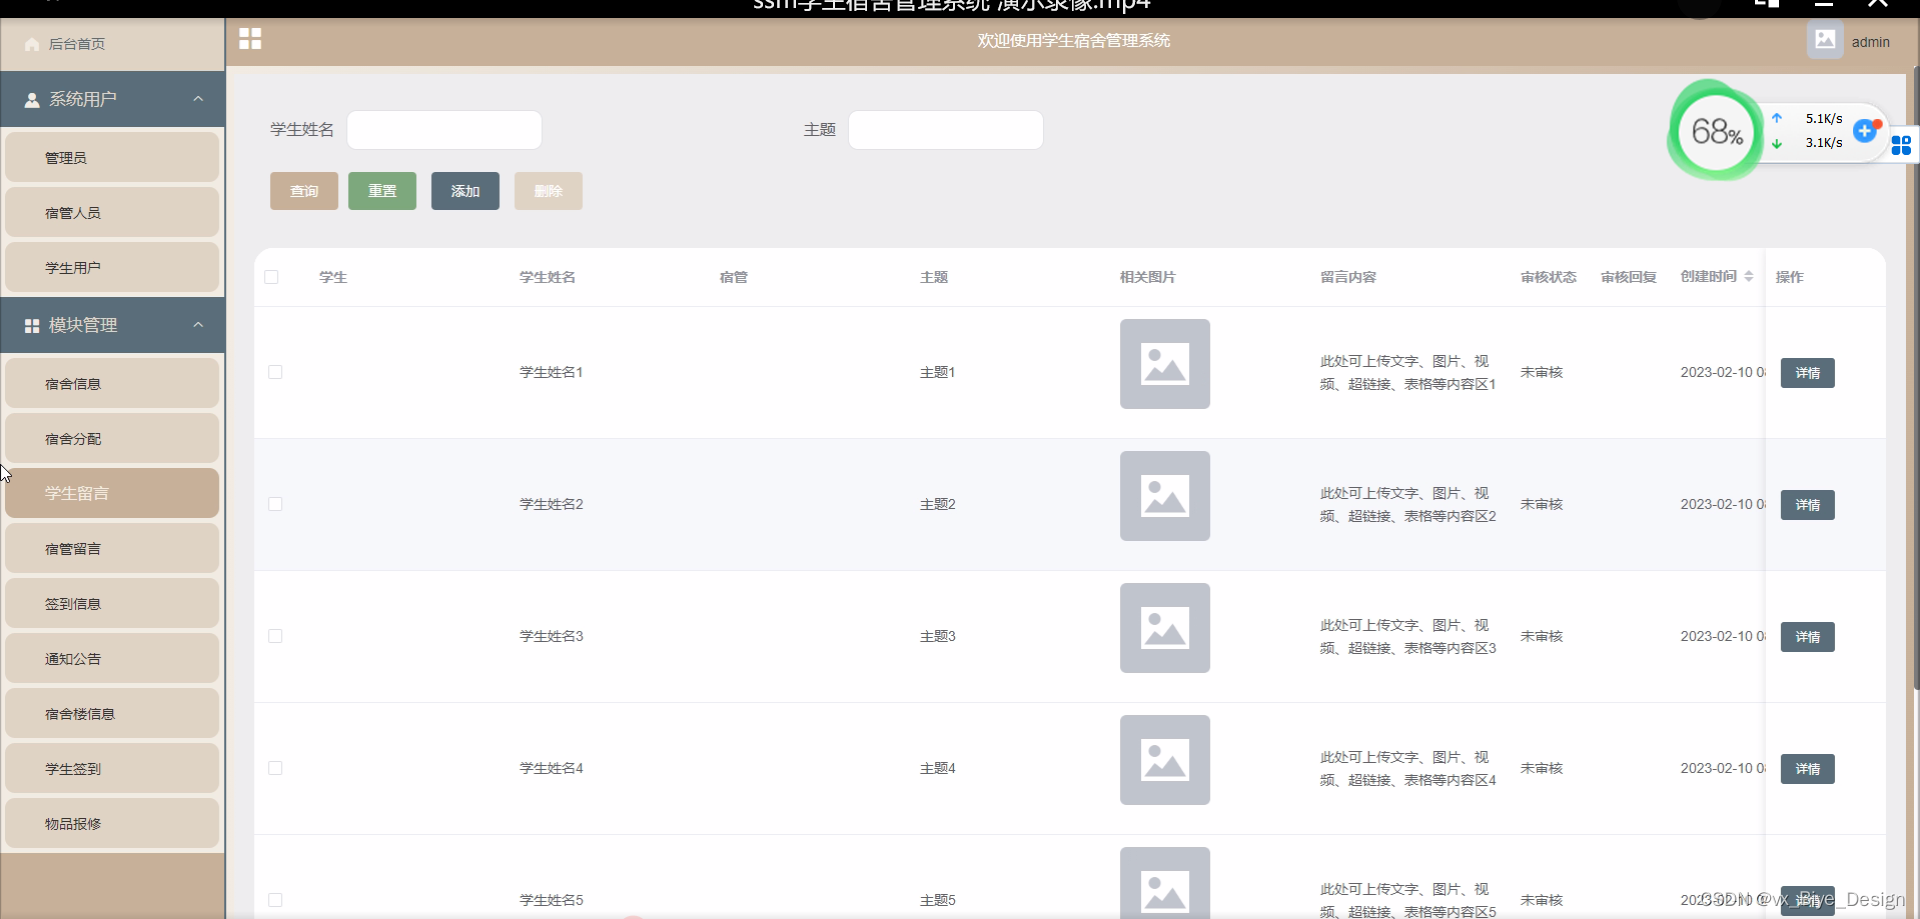Open 通知公告 menu item

click(112, 658)
